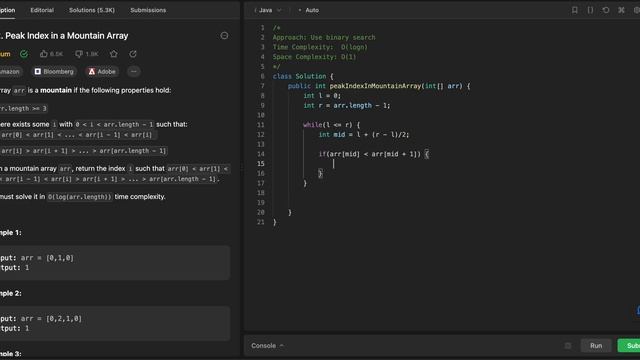Show more company tags with the ellipsis

tap(133, 71)
